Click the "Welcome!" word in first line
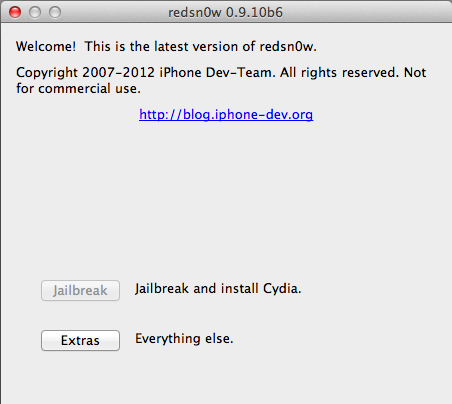452x404 pixels. 46,46
